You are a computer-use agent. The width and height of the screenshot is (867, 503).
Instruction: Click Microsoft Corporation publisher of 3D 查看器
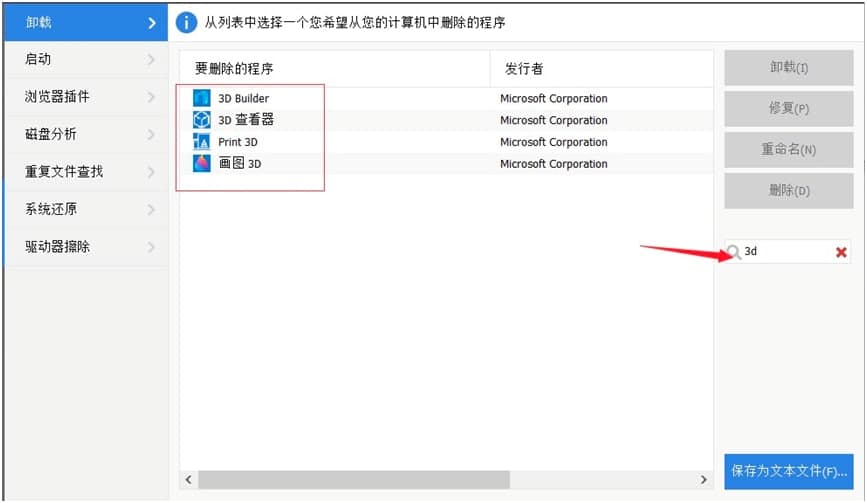coord(553,120)
